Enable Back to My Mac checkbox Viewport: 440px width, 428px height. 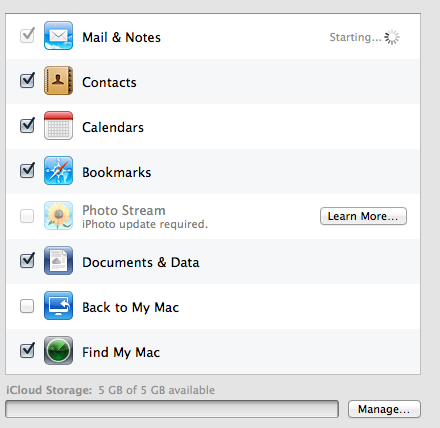tap(27, 306)
